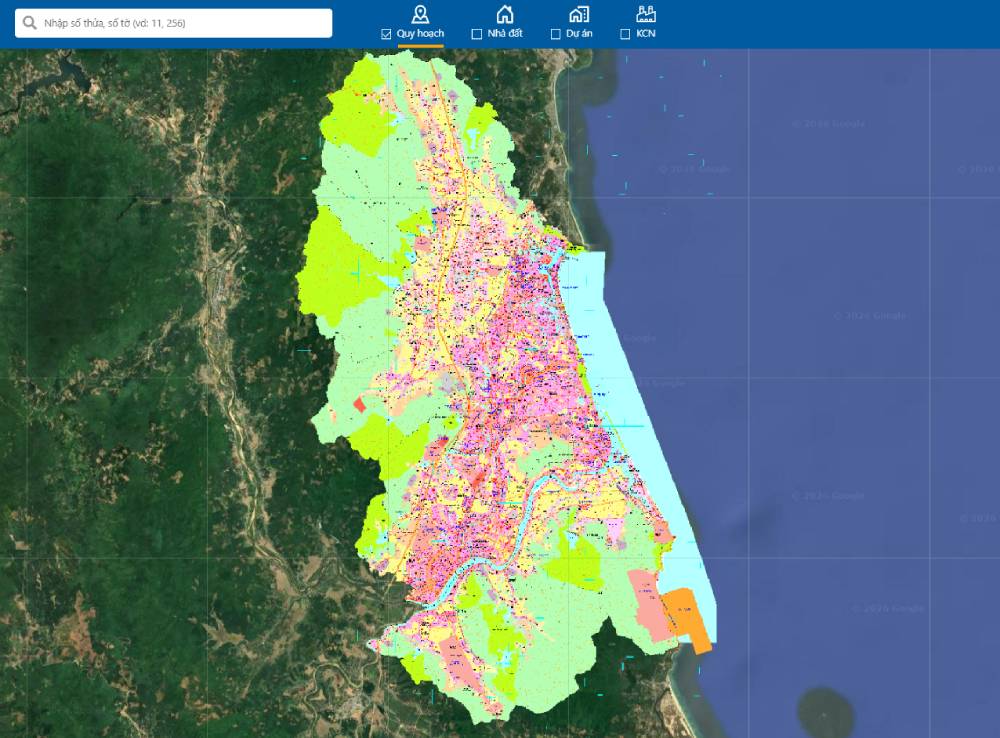This screenshot has width=1000, height=738.
Task: Switch to the Quy hoạch tab label
Action: tap(420, 34)
